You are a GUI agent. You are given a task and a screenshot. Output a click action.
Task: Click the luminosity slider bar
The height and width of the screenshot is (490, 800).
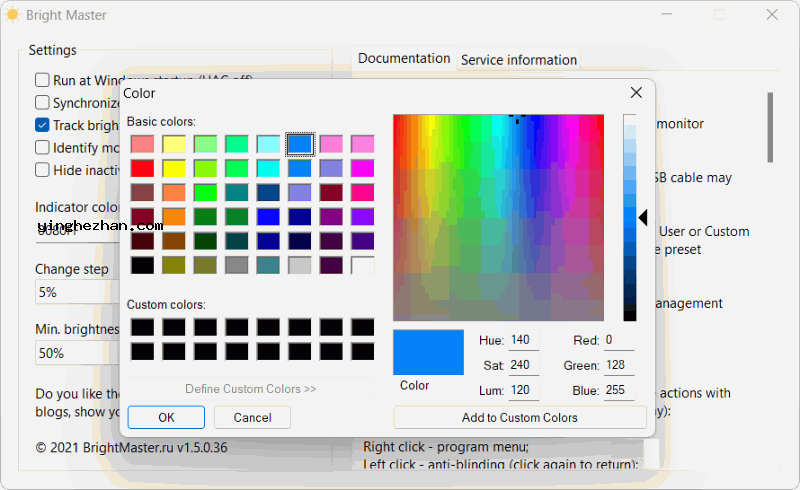[x=630, y=218]
